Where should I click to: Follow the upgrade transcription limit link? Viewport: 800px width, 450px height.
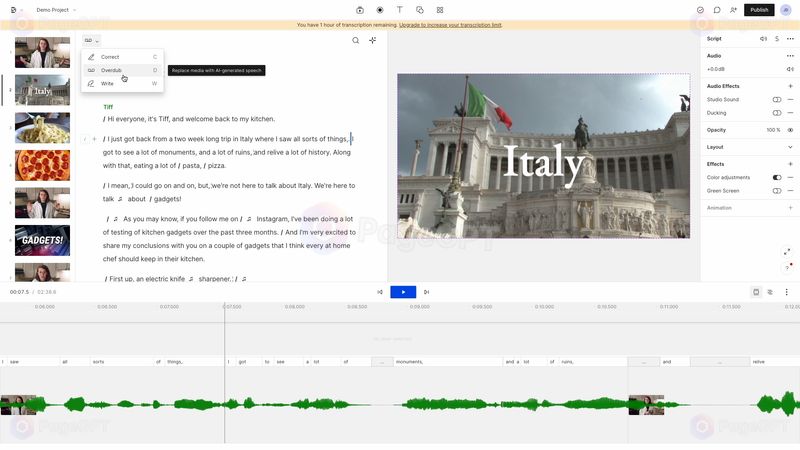[450, 24]
